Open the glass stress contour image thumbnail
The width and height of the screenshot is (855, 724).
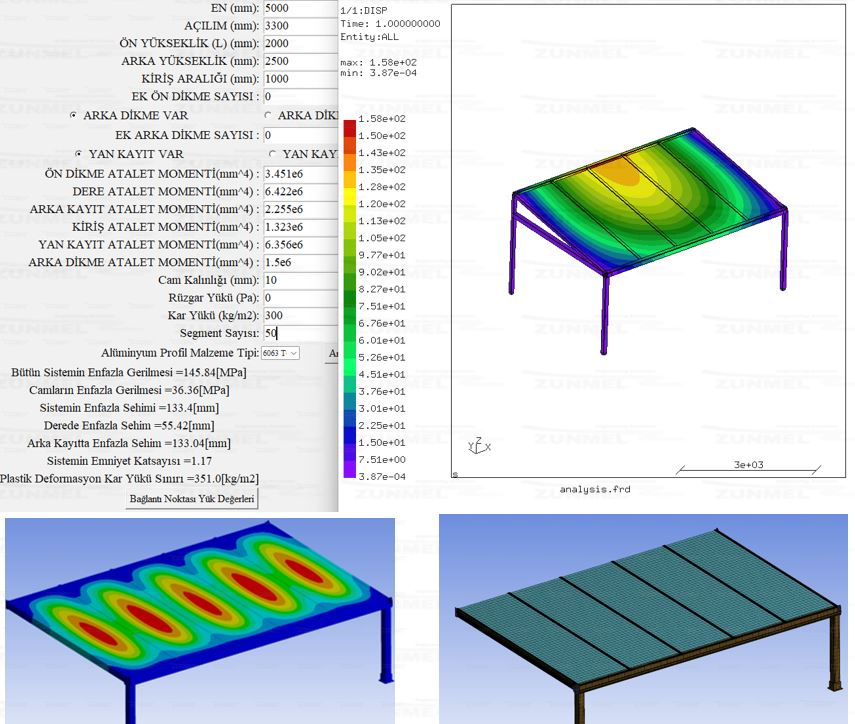pyautogui.click(x=200, y=620)
